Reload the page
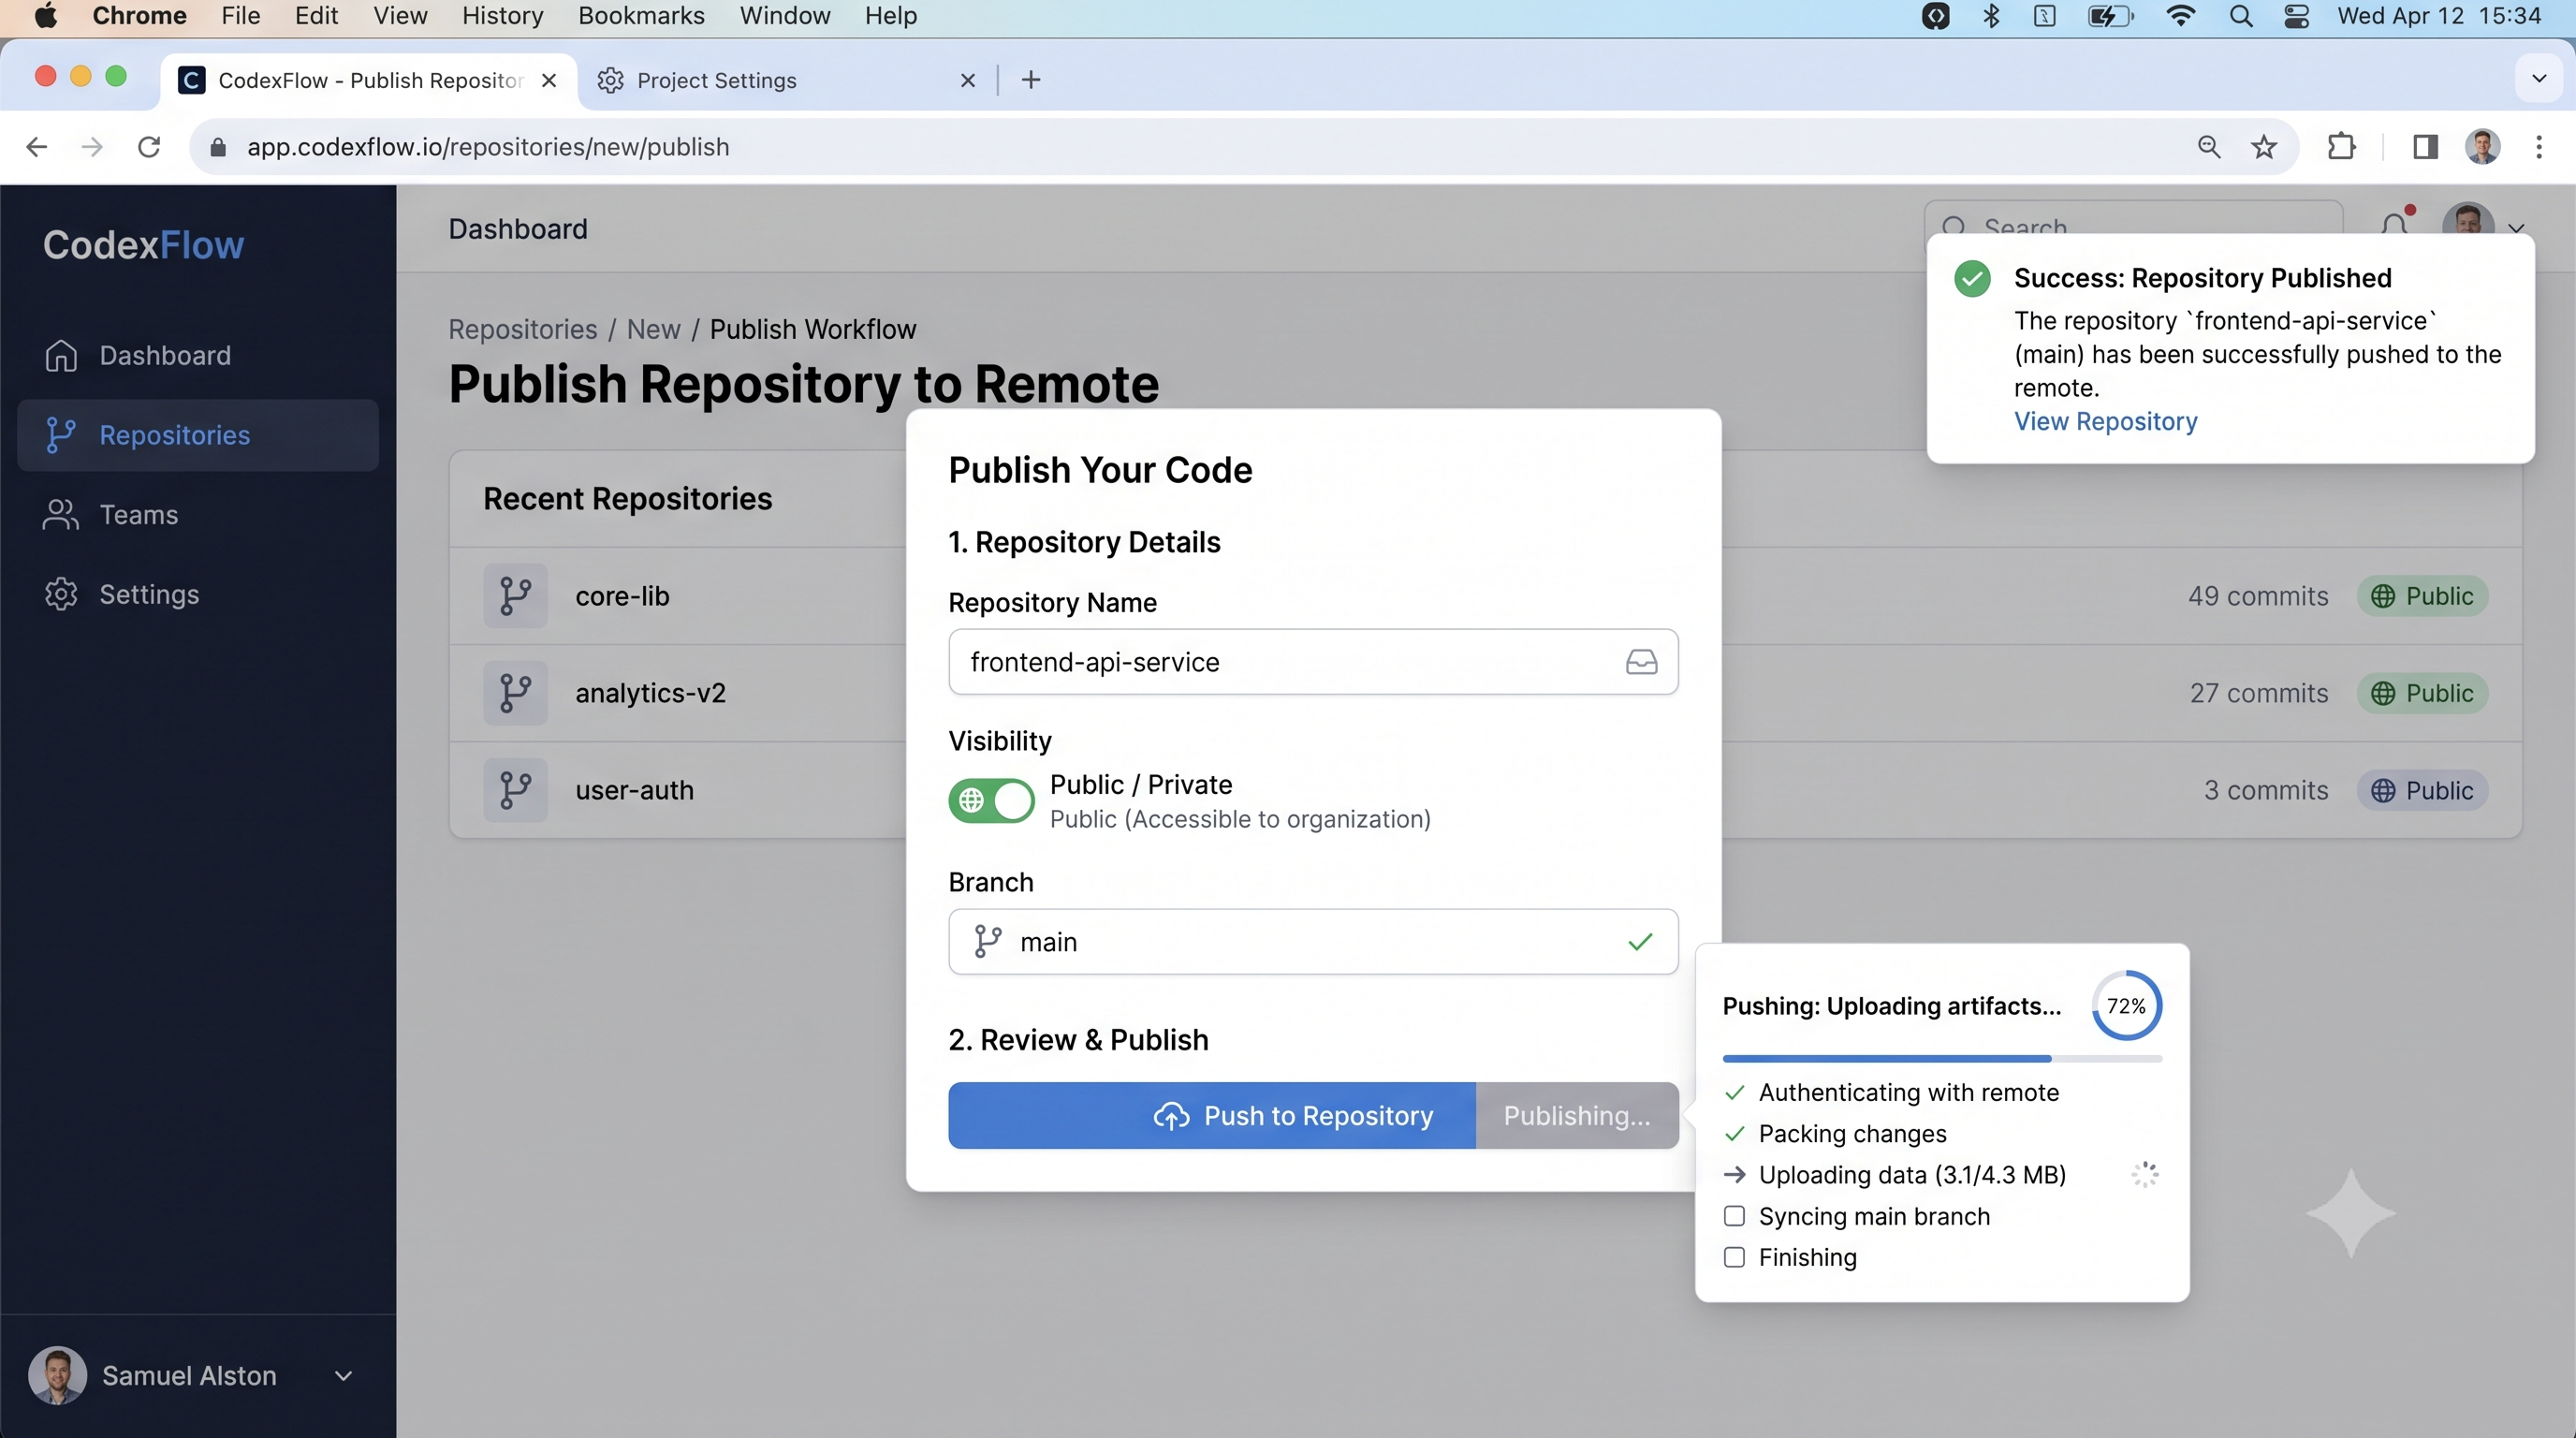 [x=149, y=147]
